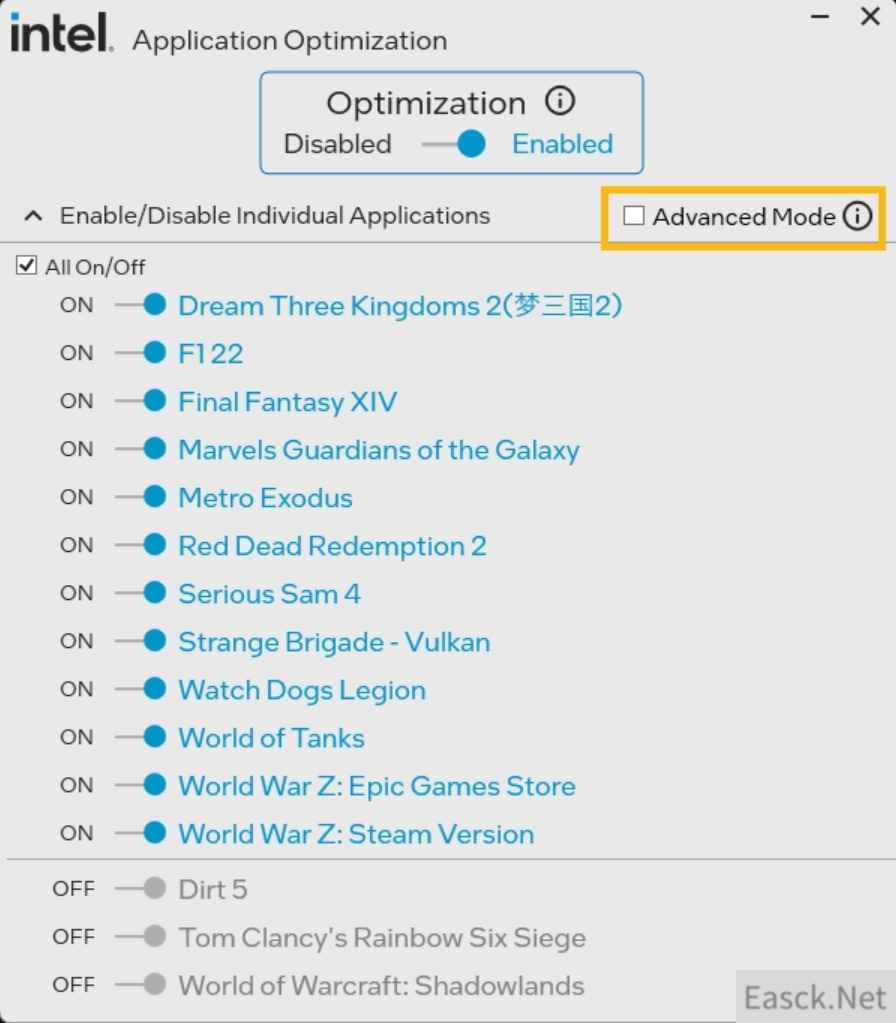Click the Intel logo
This screenshot has width=896, height=1023.
coord(61,33)
